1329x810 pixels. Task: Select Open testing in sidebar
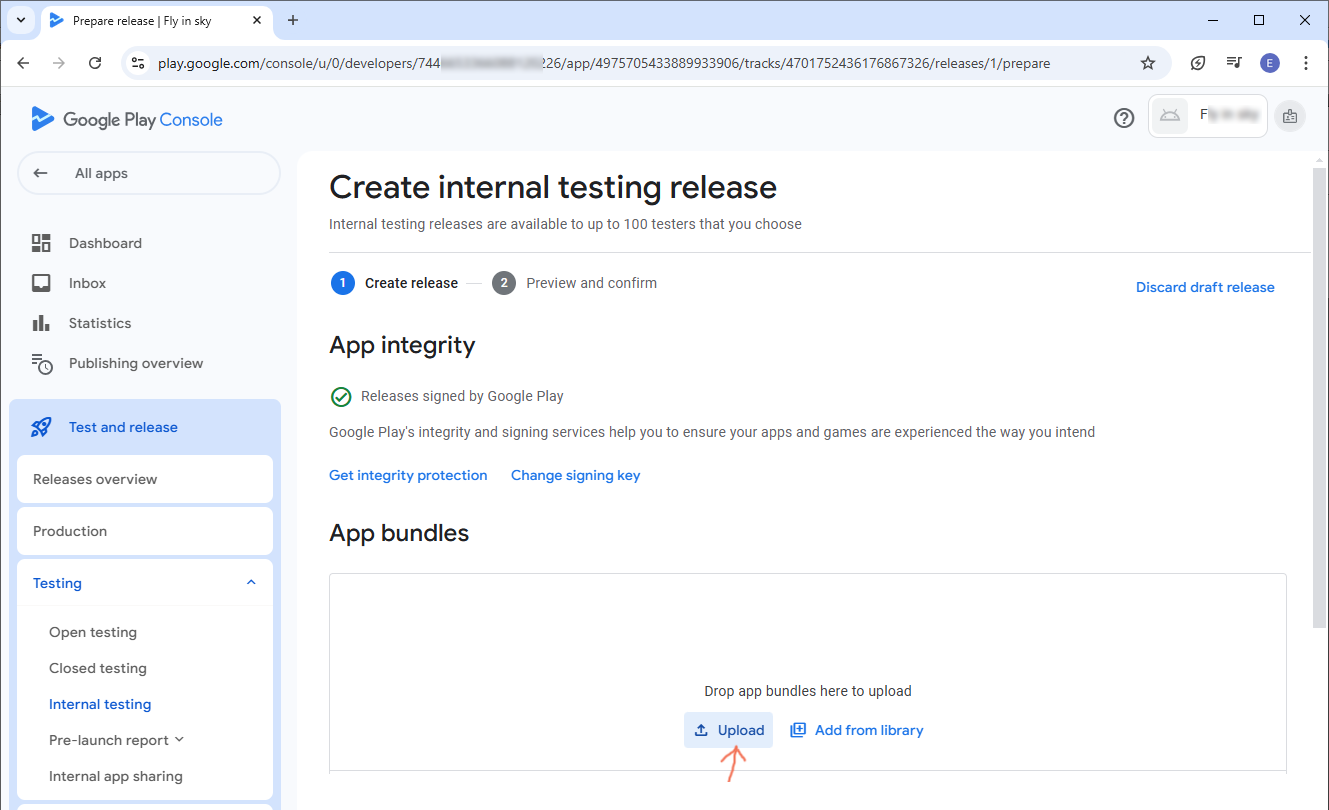click(x=93, y=632)
